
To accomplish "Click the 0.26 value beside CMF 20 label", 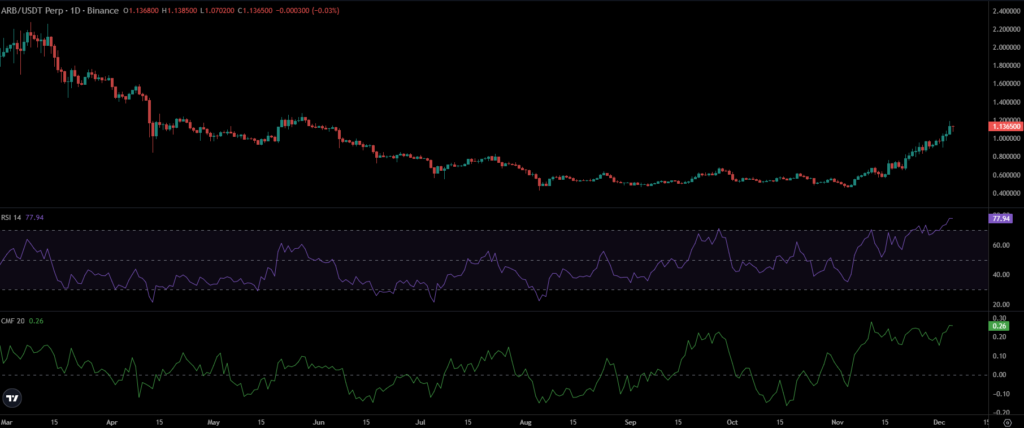I will [x=35, y=321].
